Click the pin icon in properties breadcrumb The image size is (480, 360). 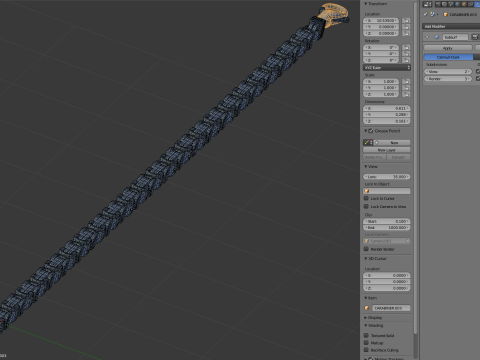coord(425,14)
